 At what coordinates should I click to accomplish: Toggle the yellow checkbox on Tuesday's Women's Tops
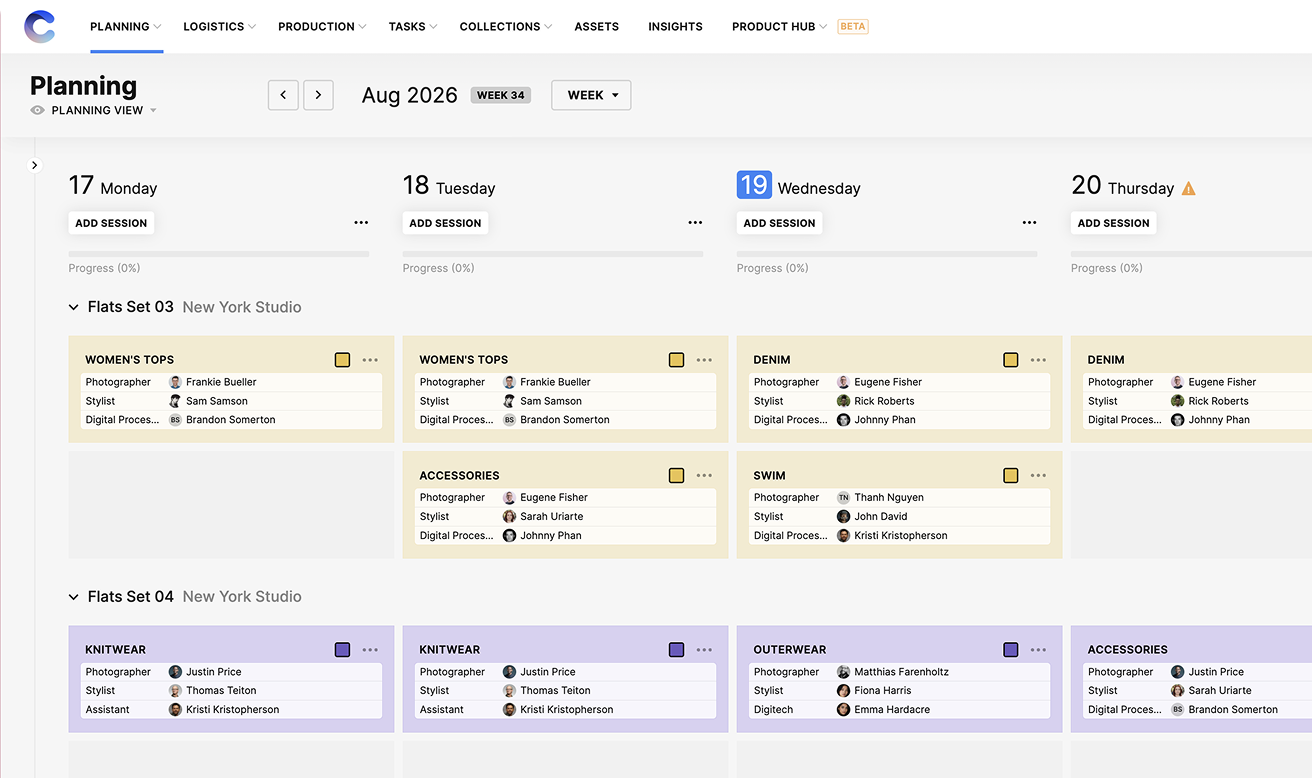(676, 360)
